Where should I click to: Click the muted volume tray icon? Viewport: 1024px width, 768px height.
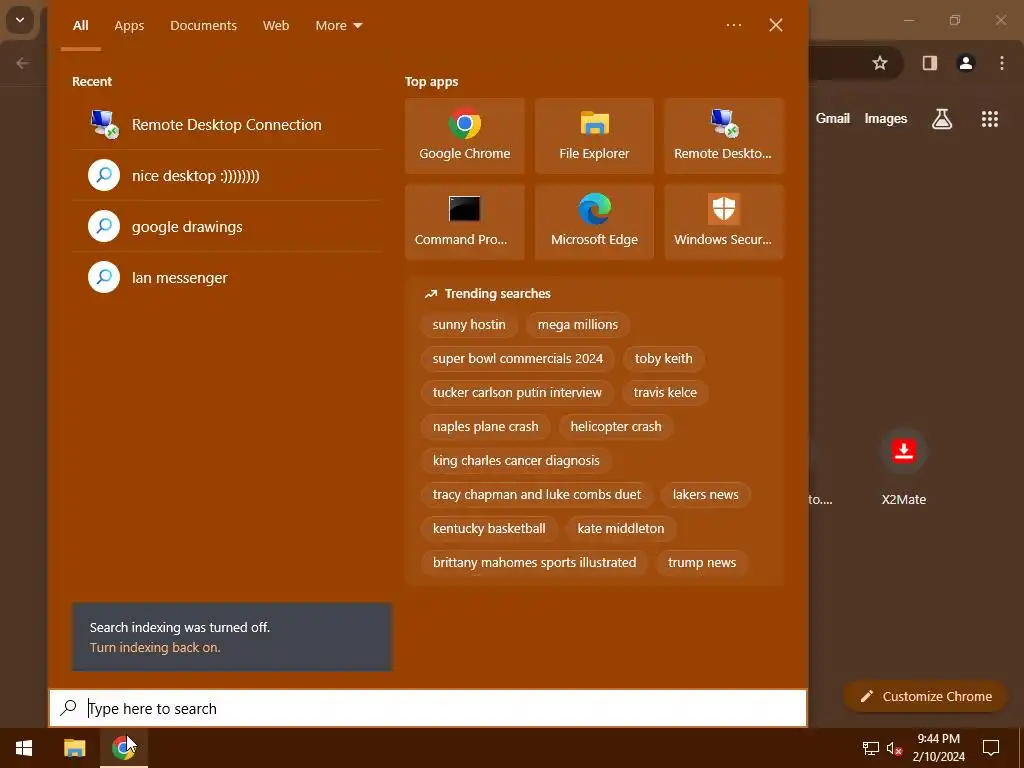[893, 748]
